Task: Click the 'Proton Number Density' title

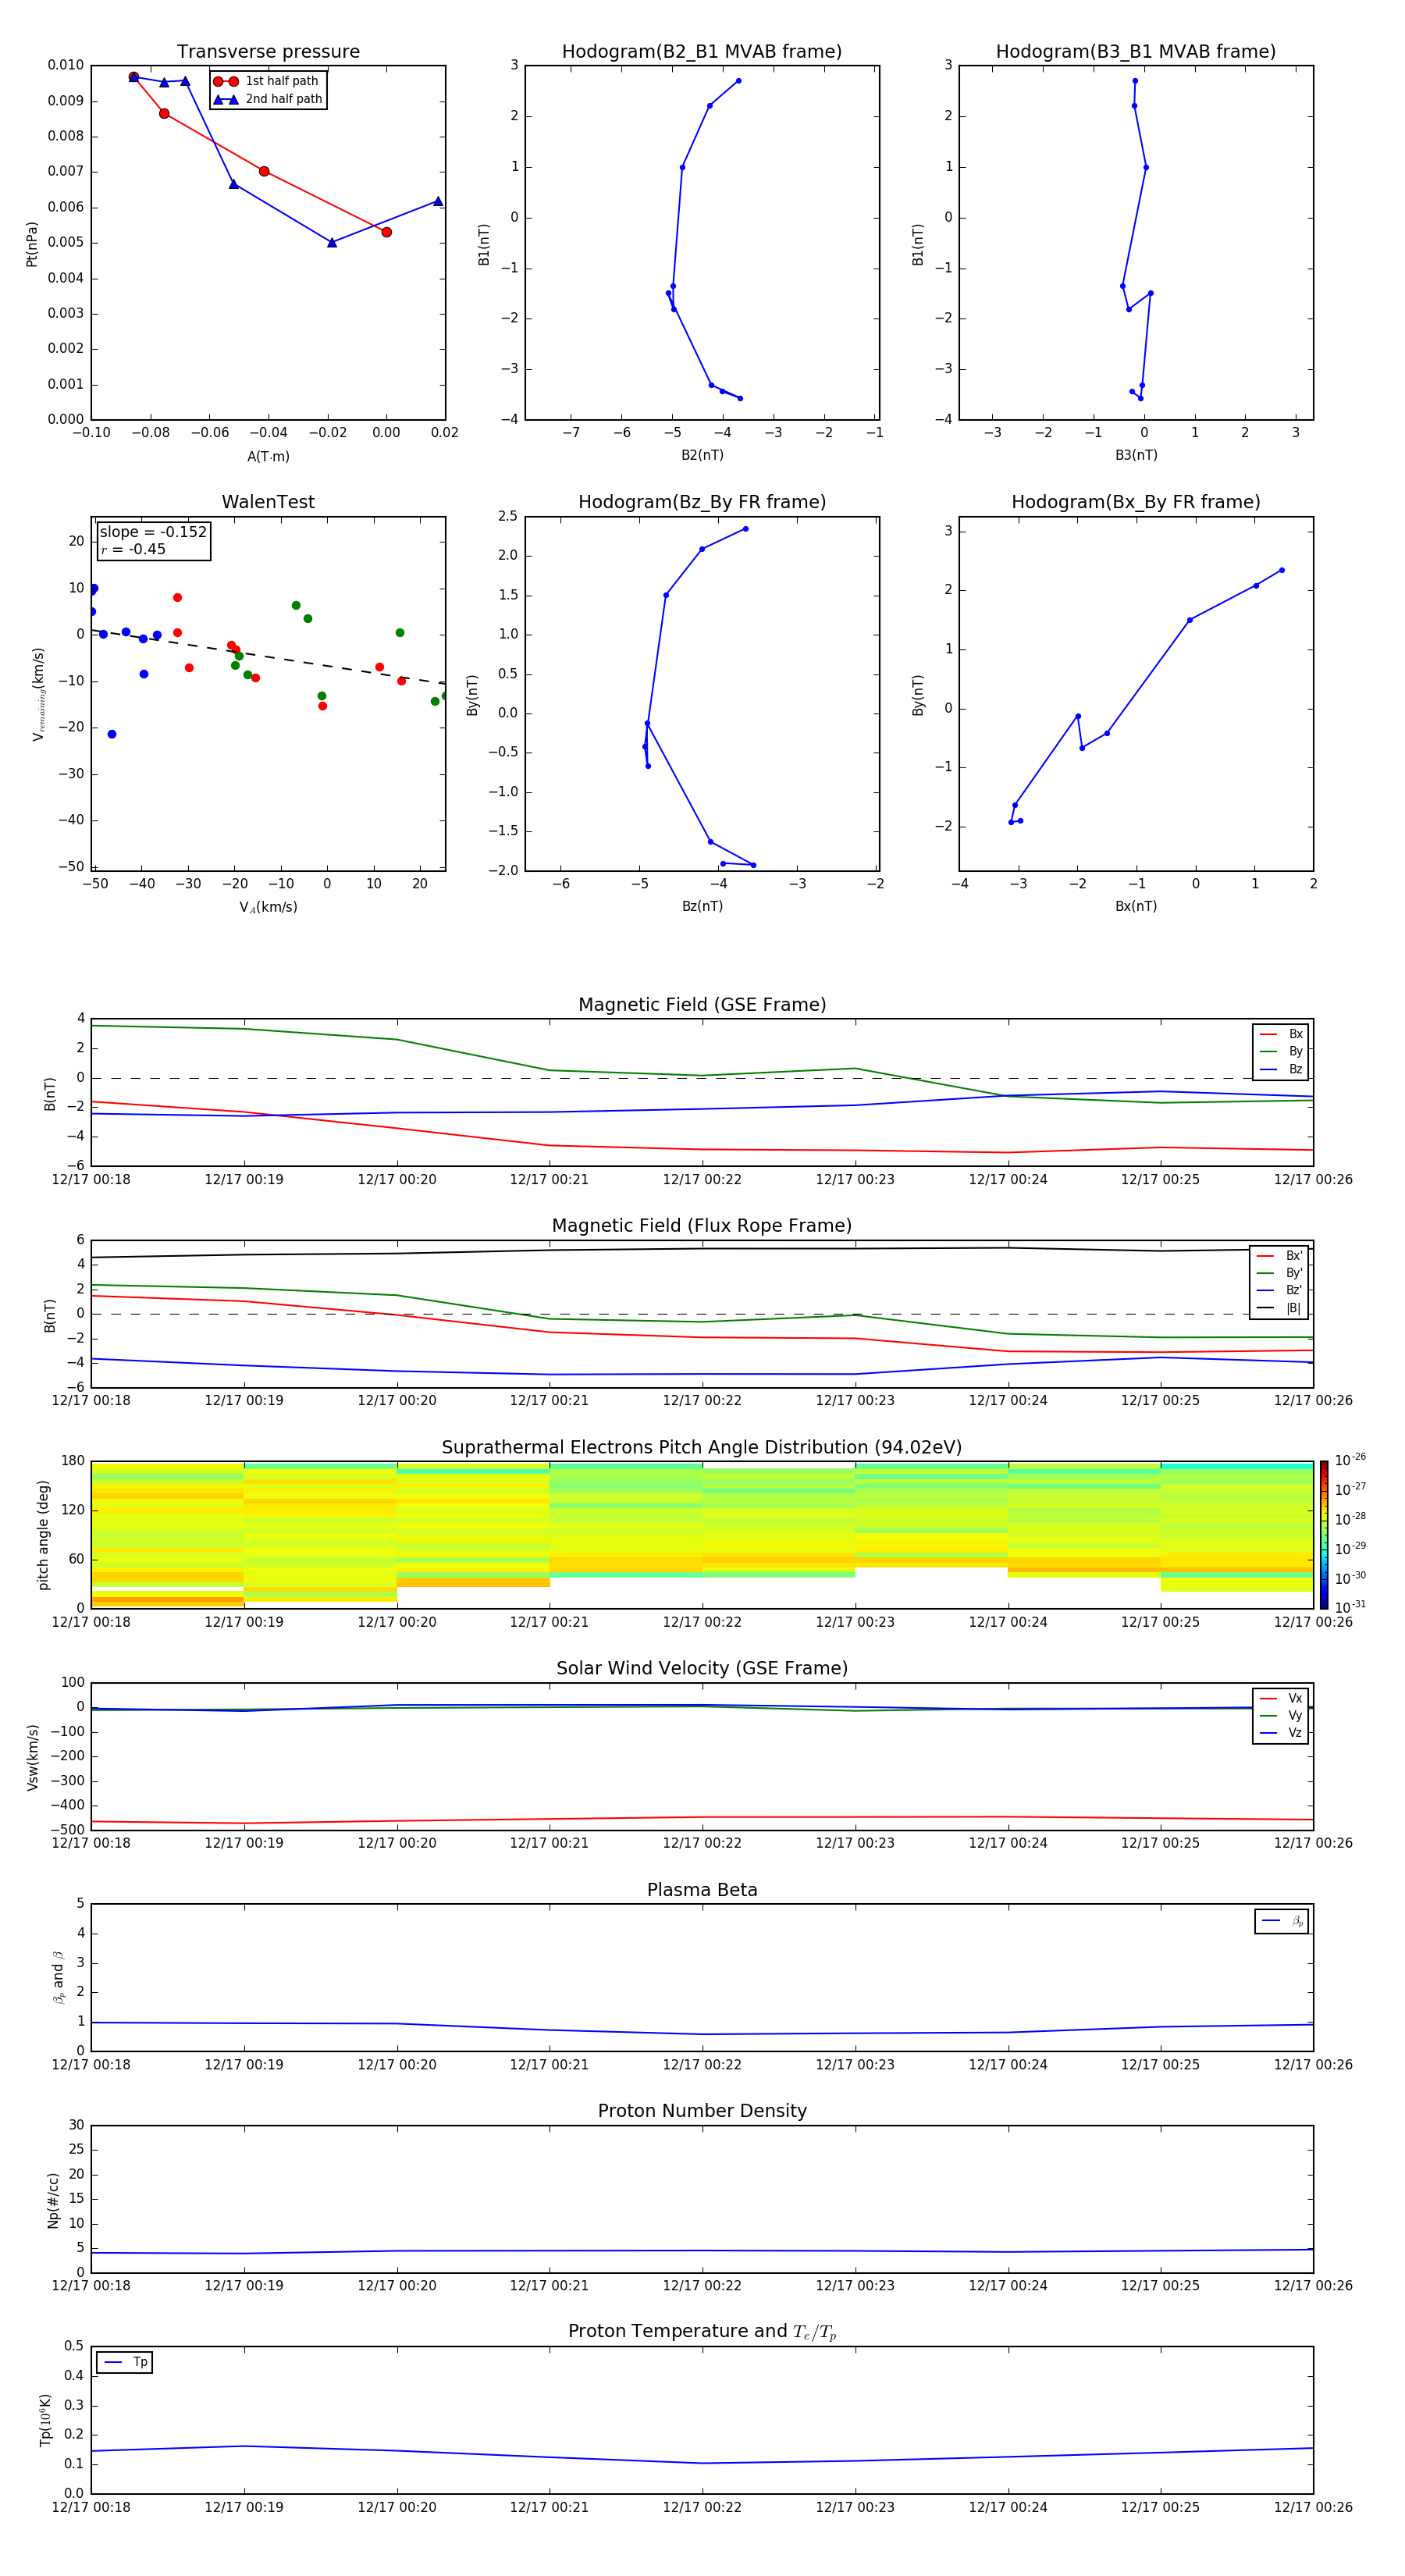Action: [x=702, y=2111]
